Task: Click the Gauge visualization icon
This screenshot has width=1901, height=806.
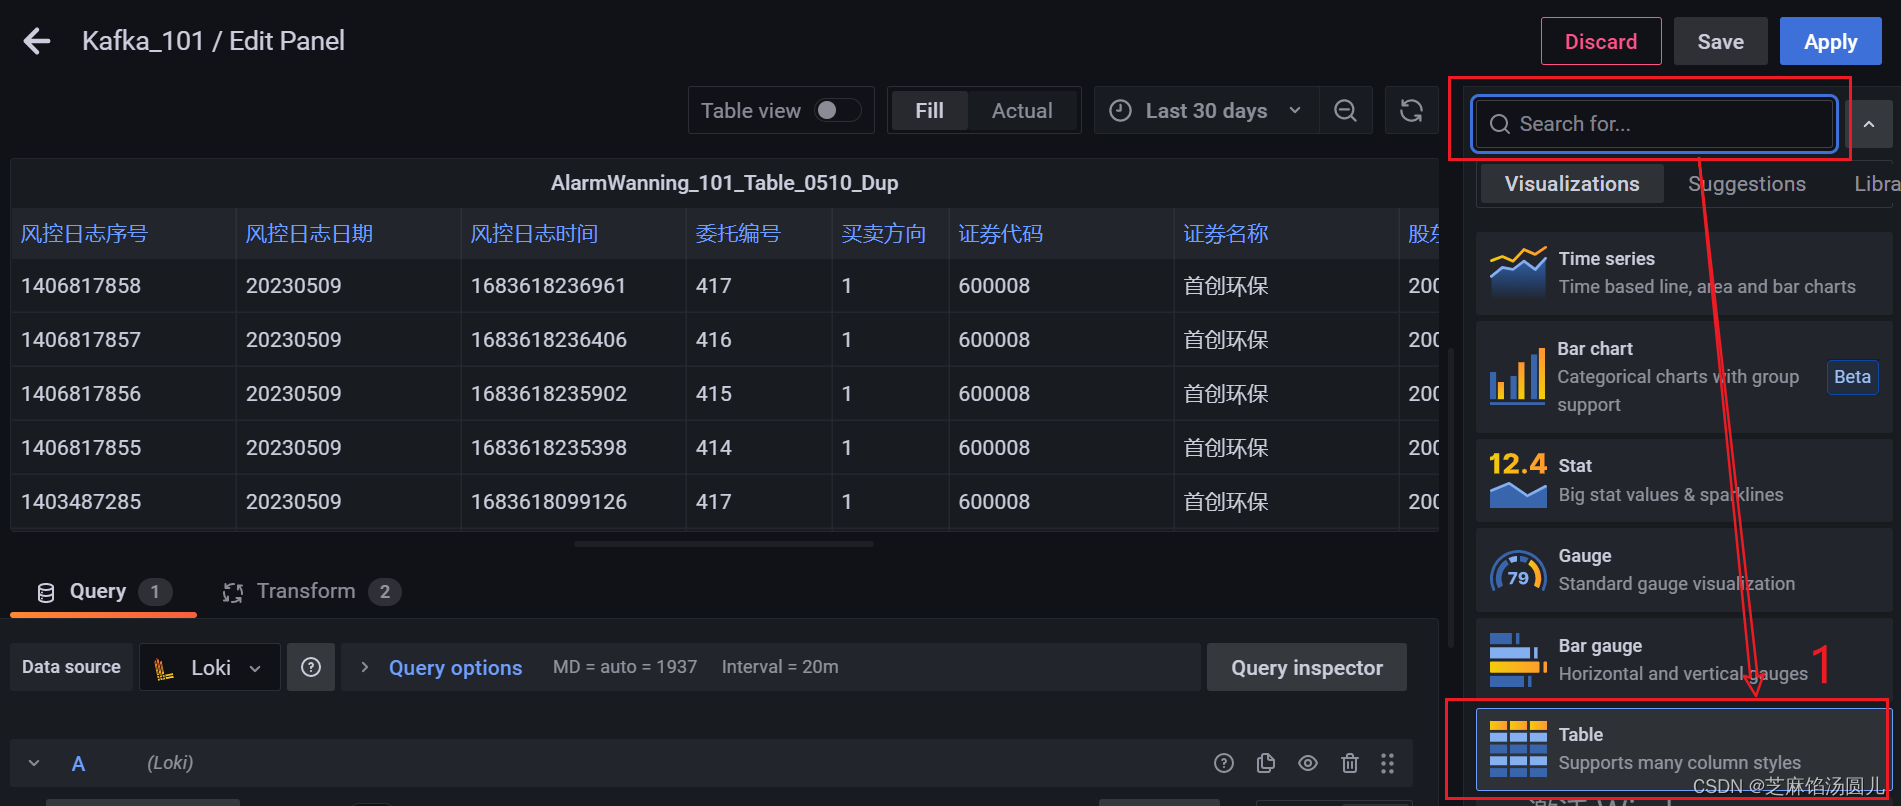Action: (x=1518, y=570)
